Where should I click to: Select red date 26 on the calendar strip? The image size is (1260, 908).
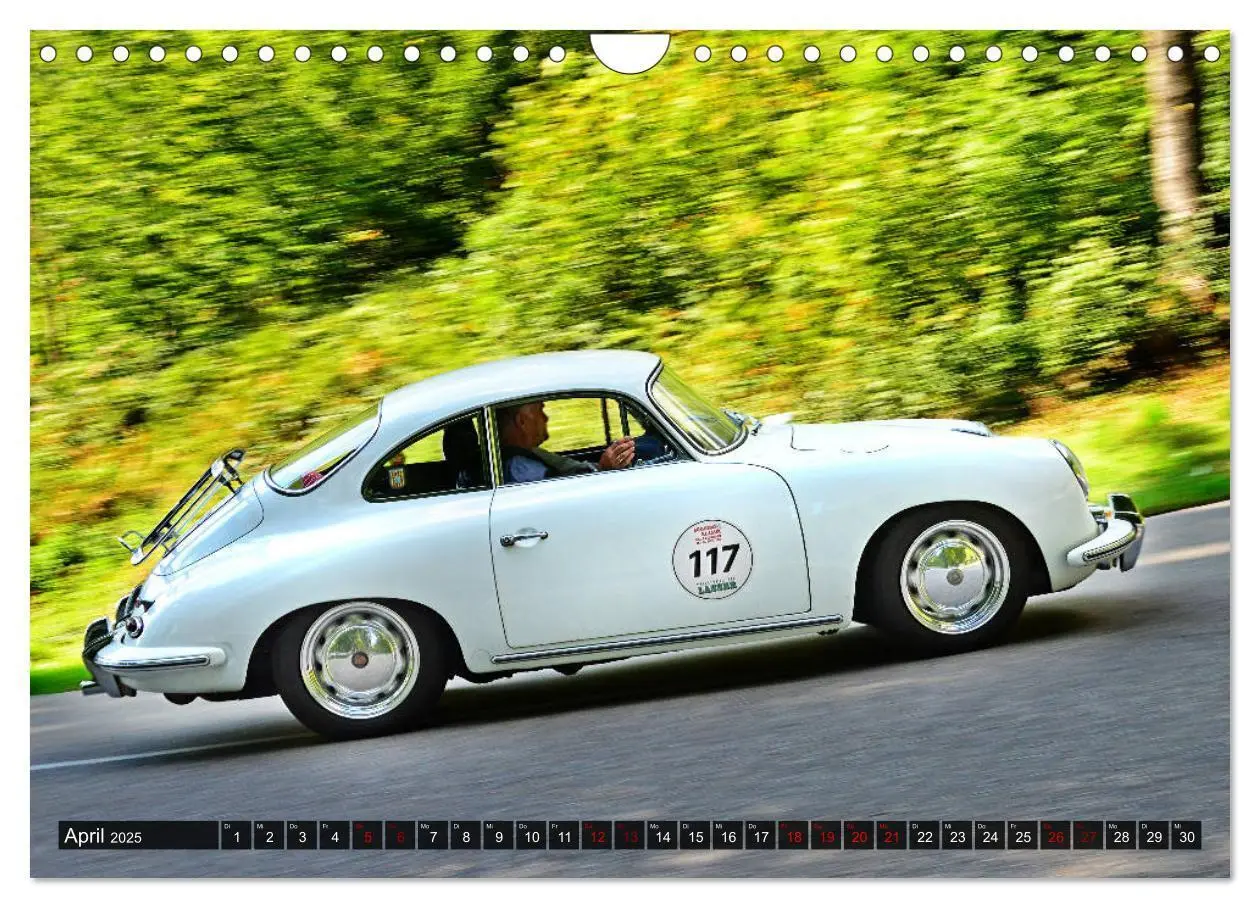point(1056,836)
